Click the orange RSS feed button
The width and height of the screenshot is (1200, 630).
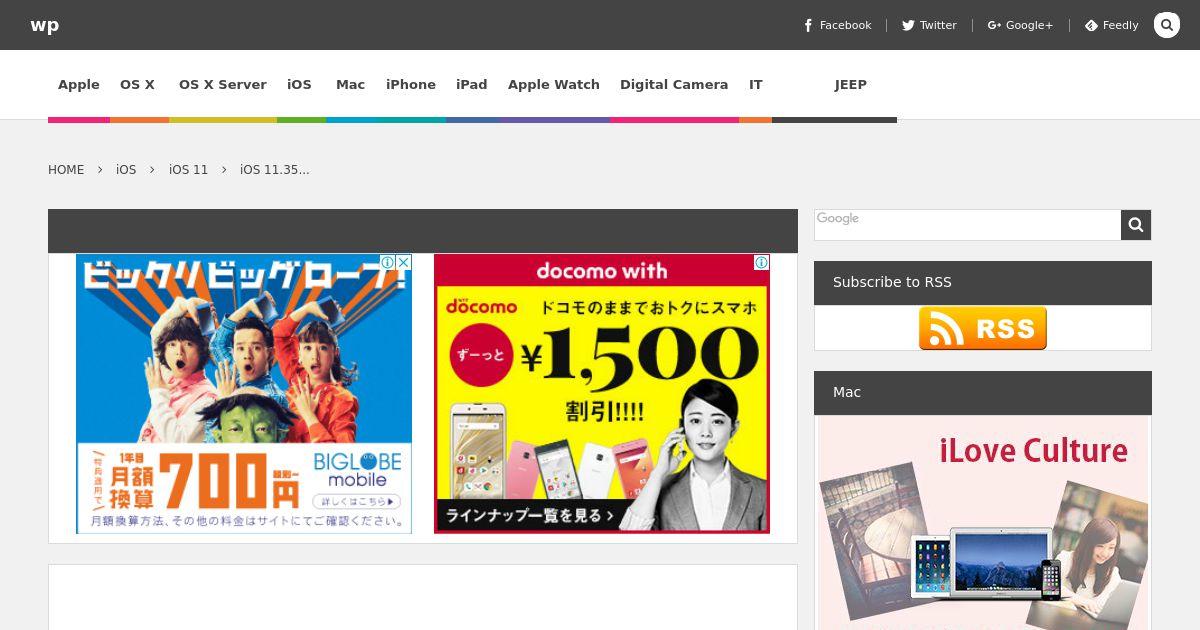click(983, 328)
